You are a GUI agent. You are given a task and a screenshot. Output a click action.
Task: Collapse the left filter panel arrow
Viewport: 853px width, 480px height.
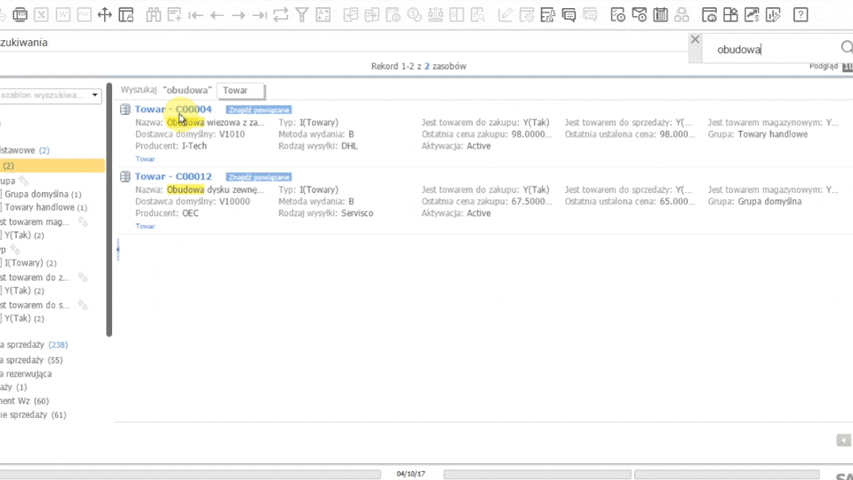point(118,250)
